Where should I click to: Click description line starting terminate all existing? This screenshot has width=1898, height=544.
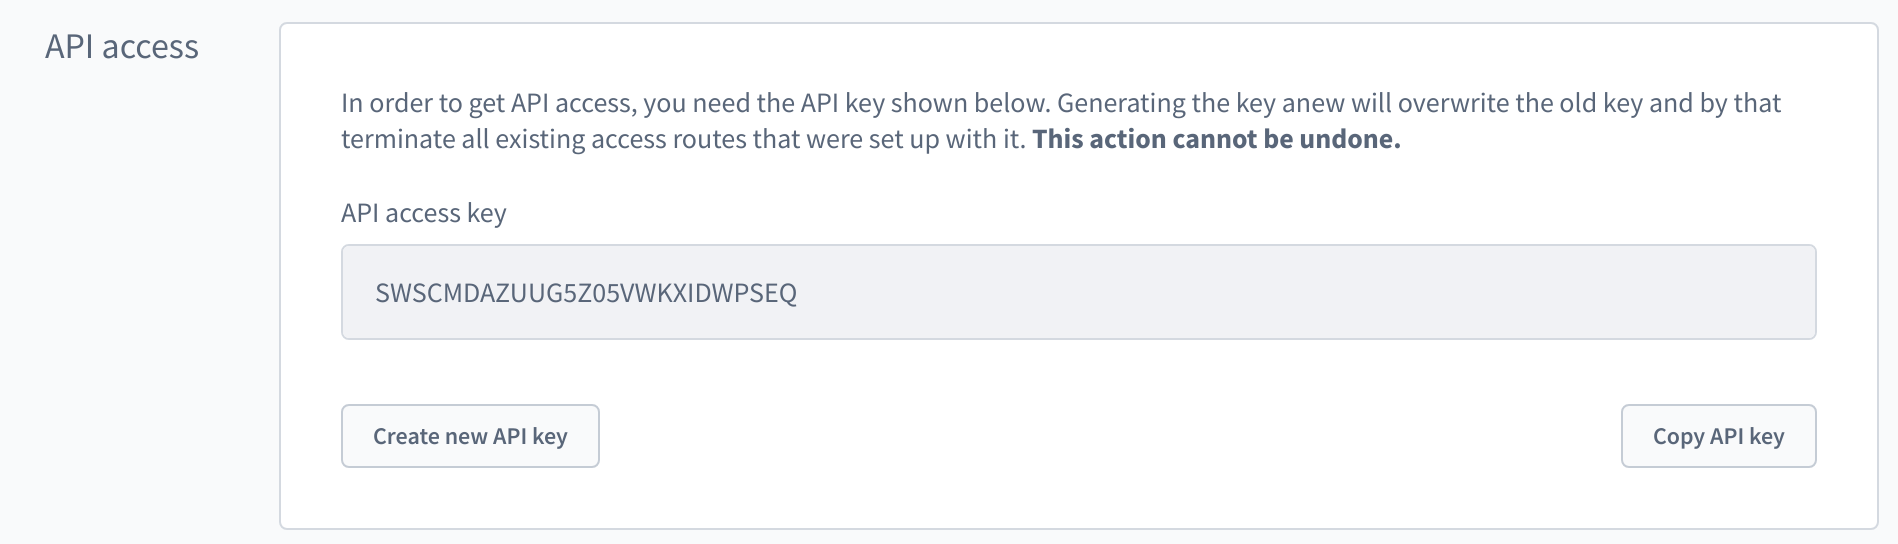[x=871, y=139]
